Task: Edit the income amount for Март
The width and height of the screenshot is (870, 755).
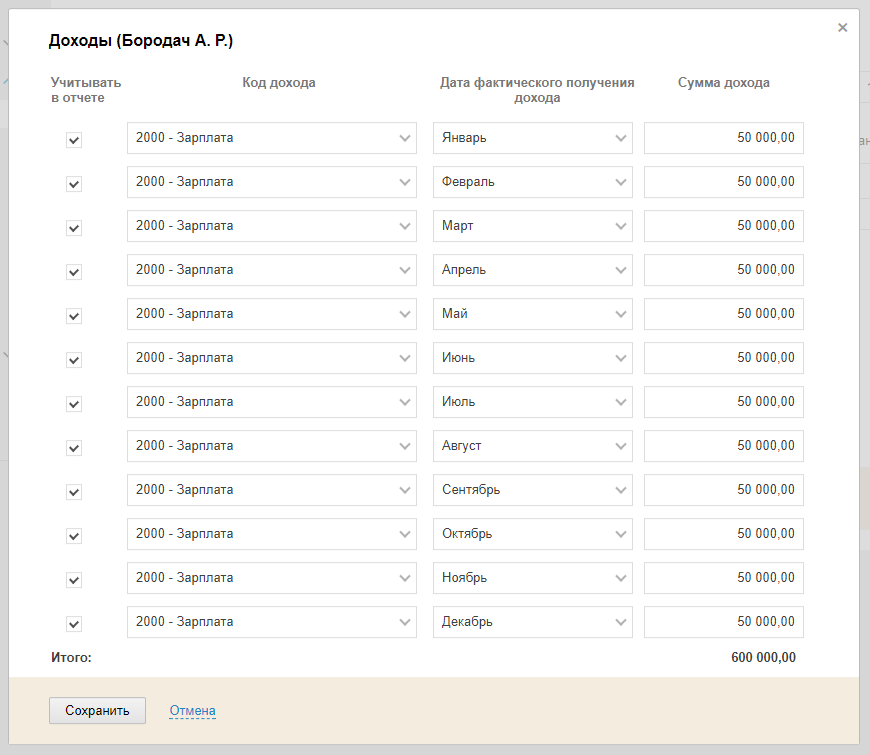Action: (723, 226)
